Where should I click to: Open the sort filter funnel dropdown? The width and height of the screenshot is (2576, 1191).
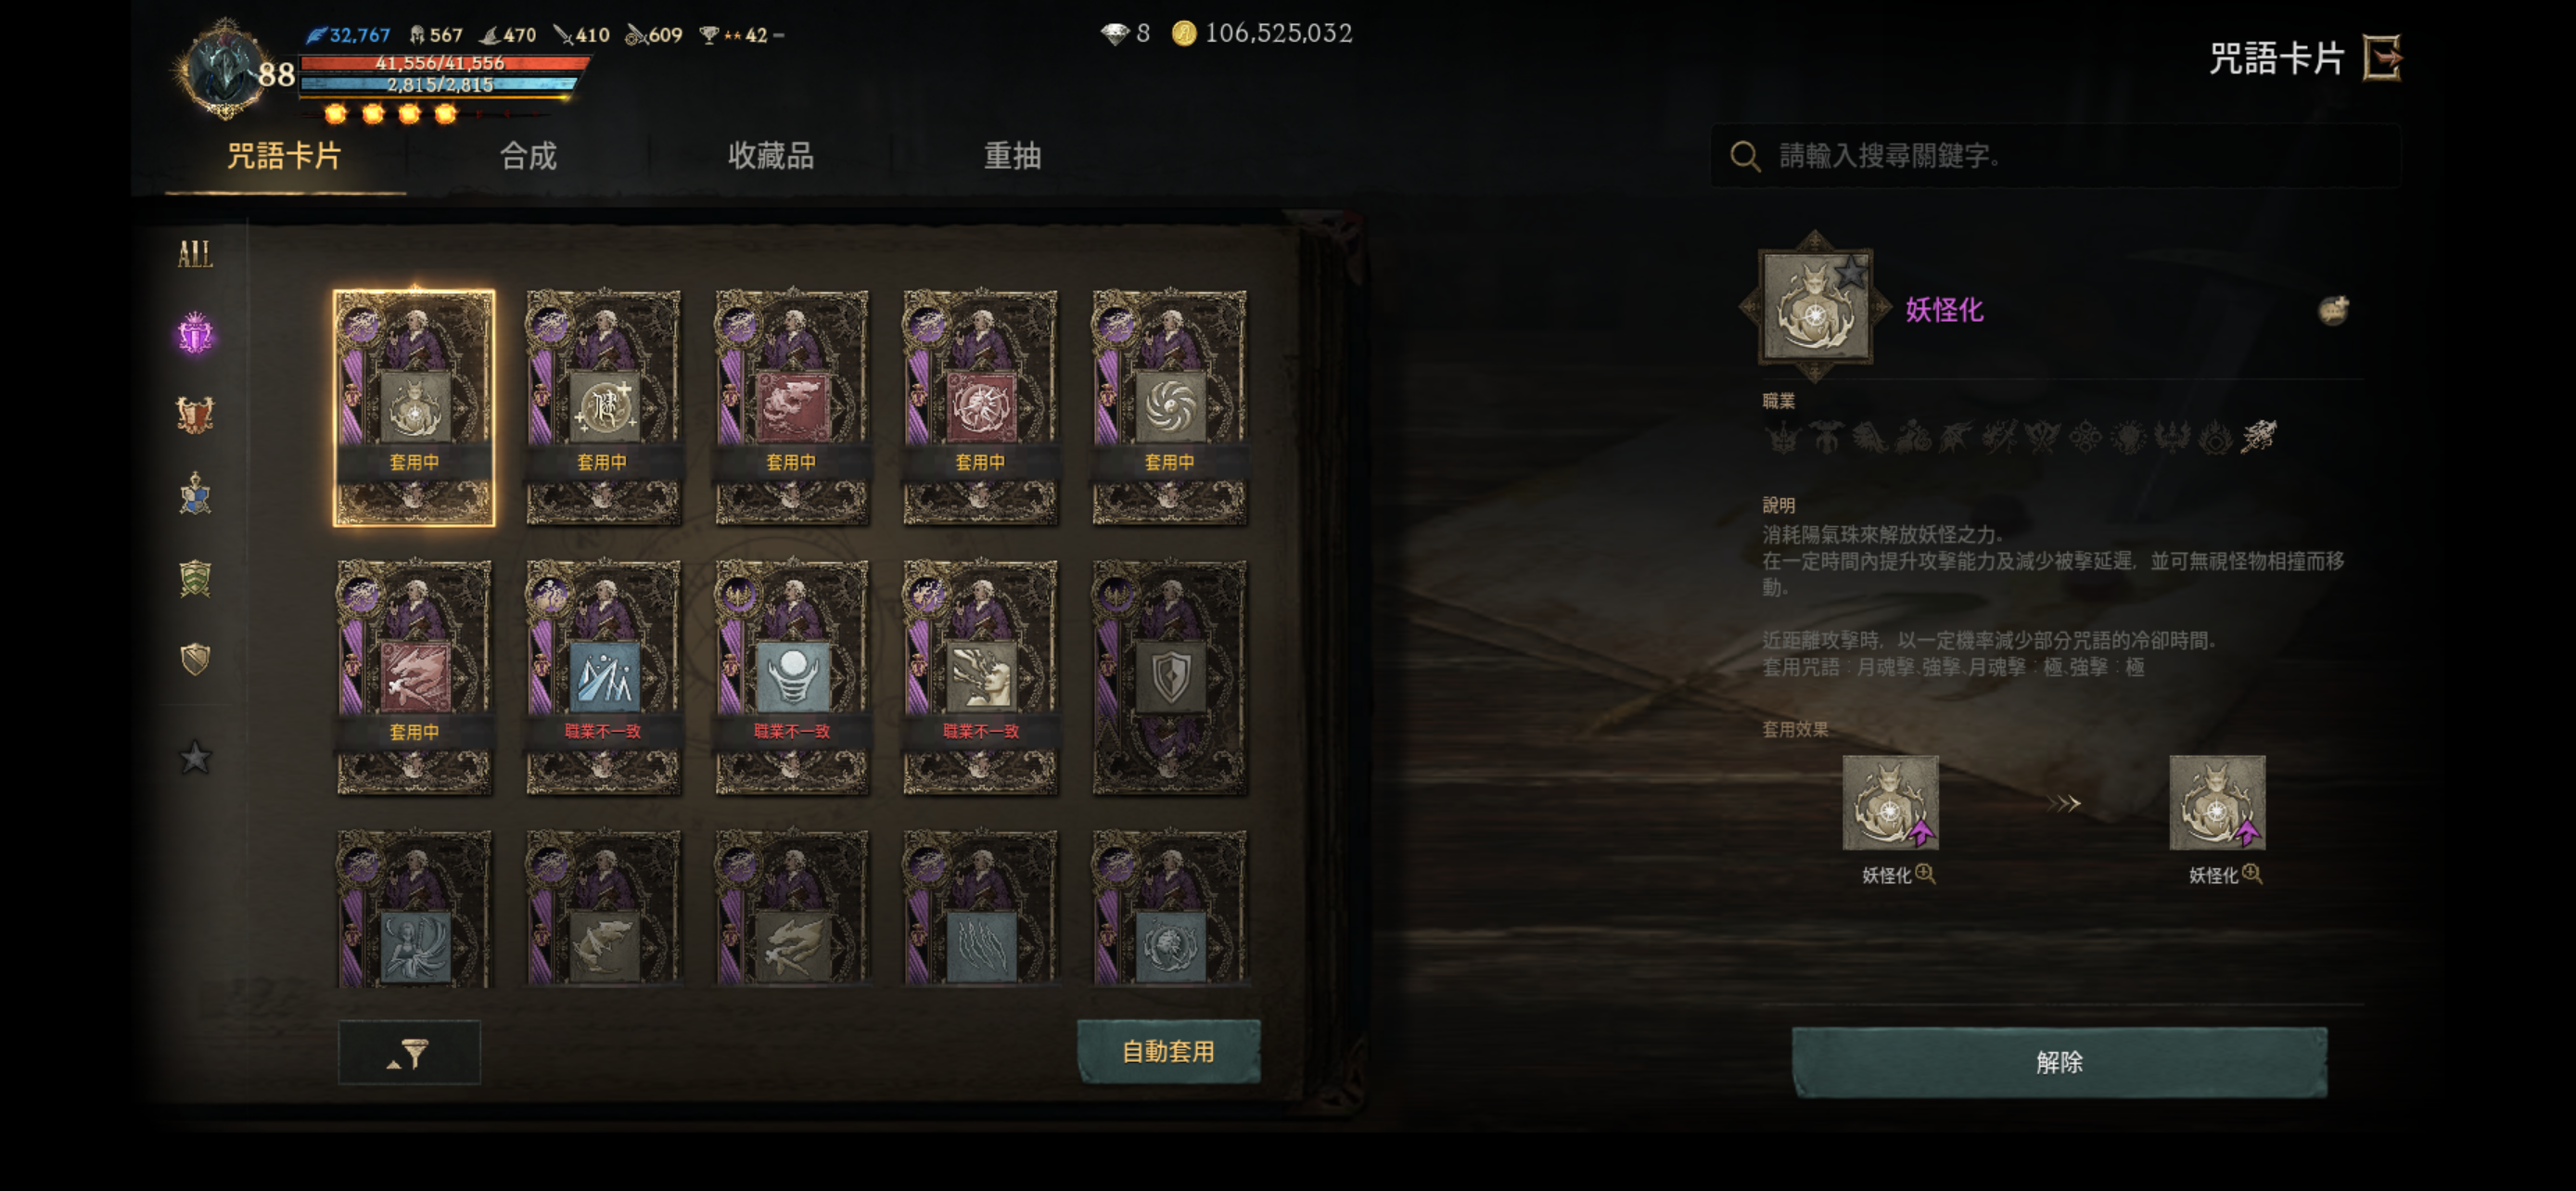[409, 1052]
